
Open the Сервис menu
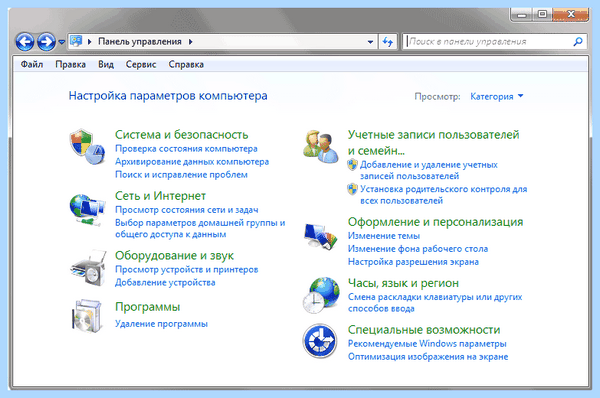coord(141,64)
